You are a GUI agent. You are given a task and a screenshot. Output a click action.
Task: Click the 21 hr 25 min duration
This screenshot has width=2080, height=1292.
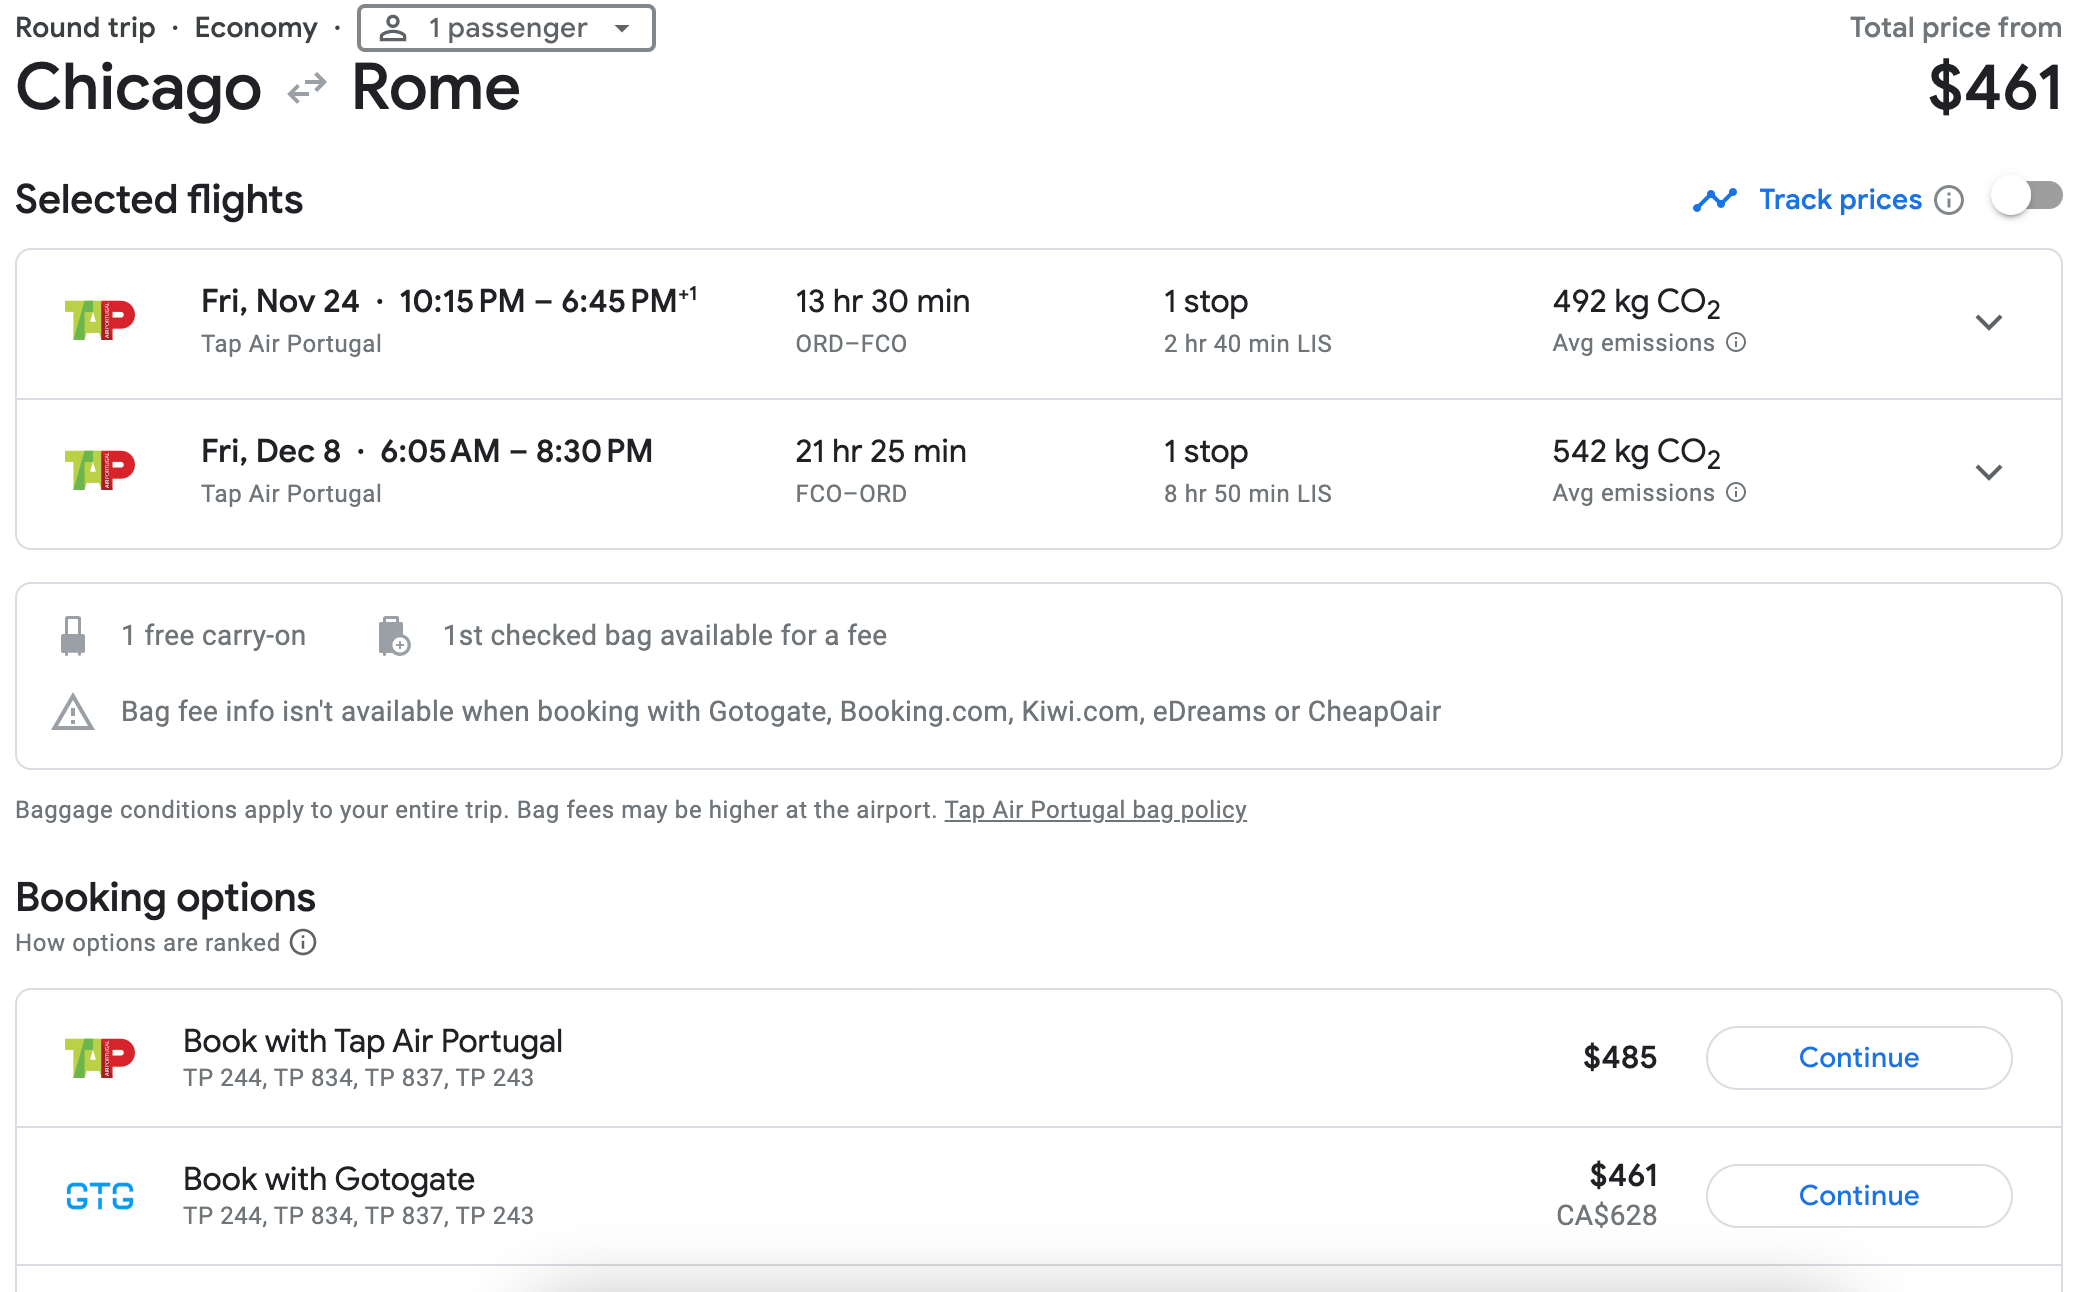(x=880, y=451)
